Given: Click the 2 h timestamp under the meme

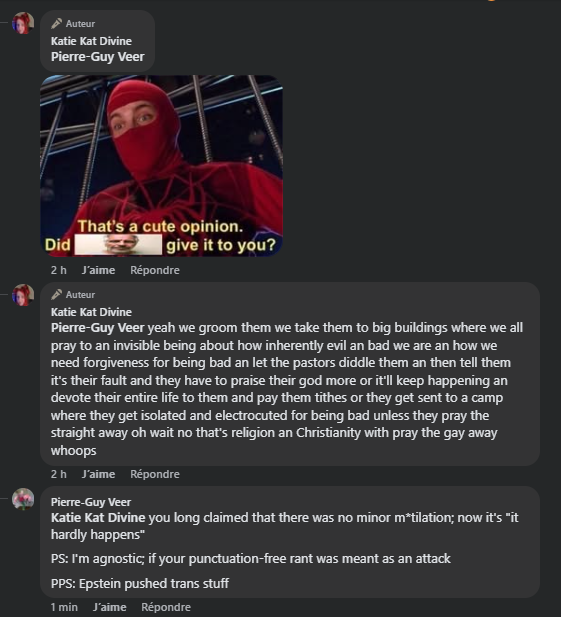Looking at the screenshot, I should tap(59, 270).
